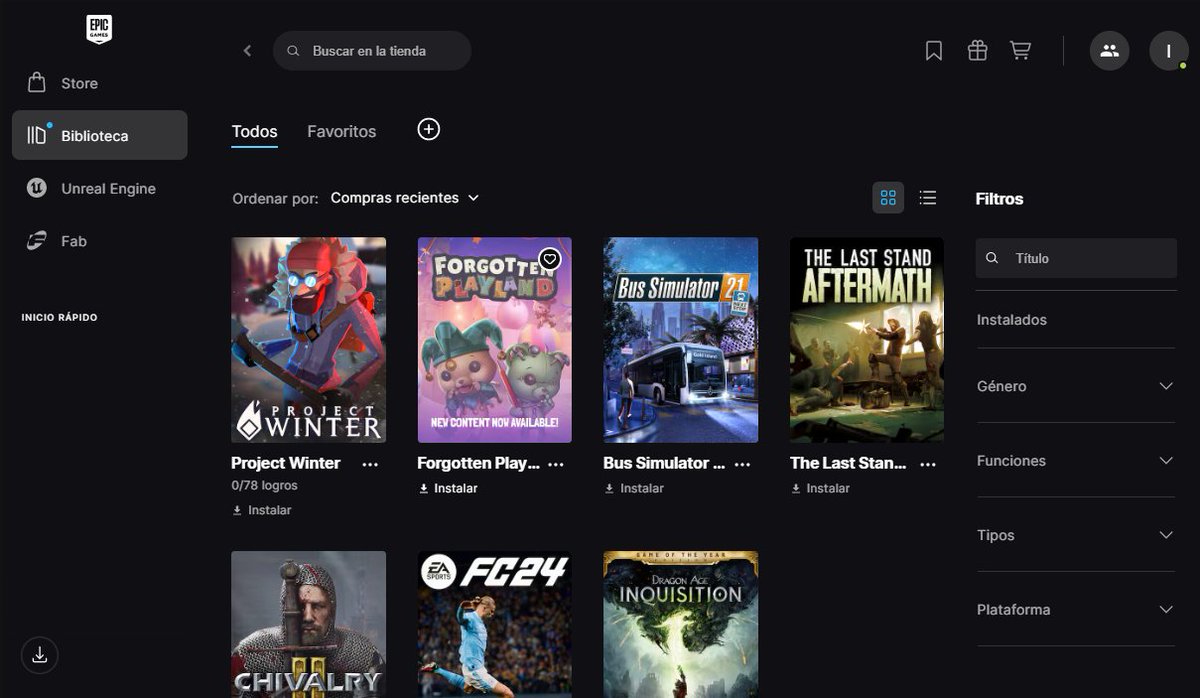Toggle favorite heart on Forgotten Playland
The image size is (1200, 698).
point(549,259)
